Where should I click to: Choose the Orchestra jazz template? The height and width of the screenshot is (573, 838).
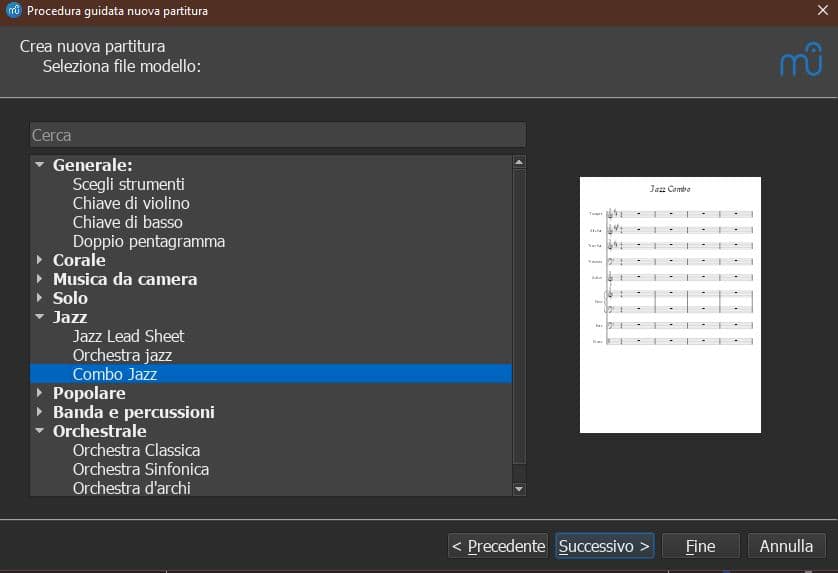[122, 355]
